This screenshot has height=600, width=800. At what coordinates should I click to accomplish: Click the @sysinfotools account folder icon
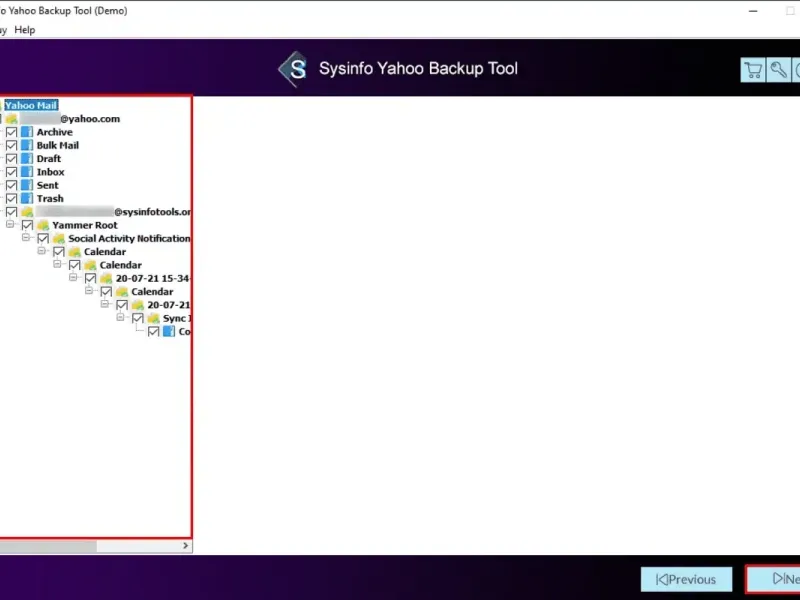point(27,212)
